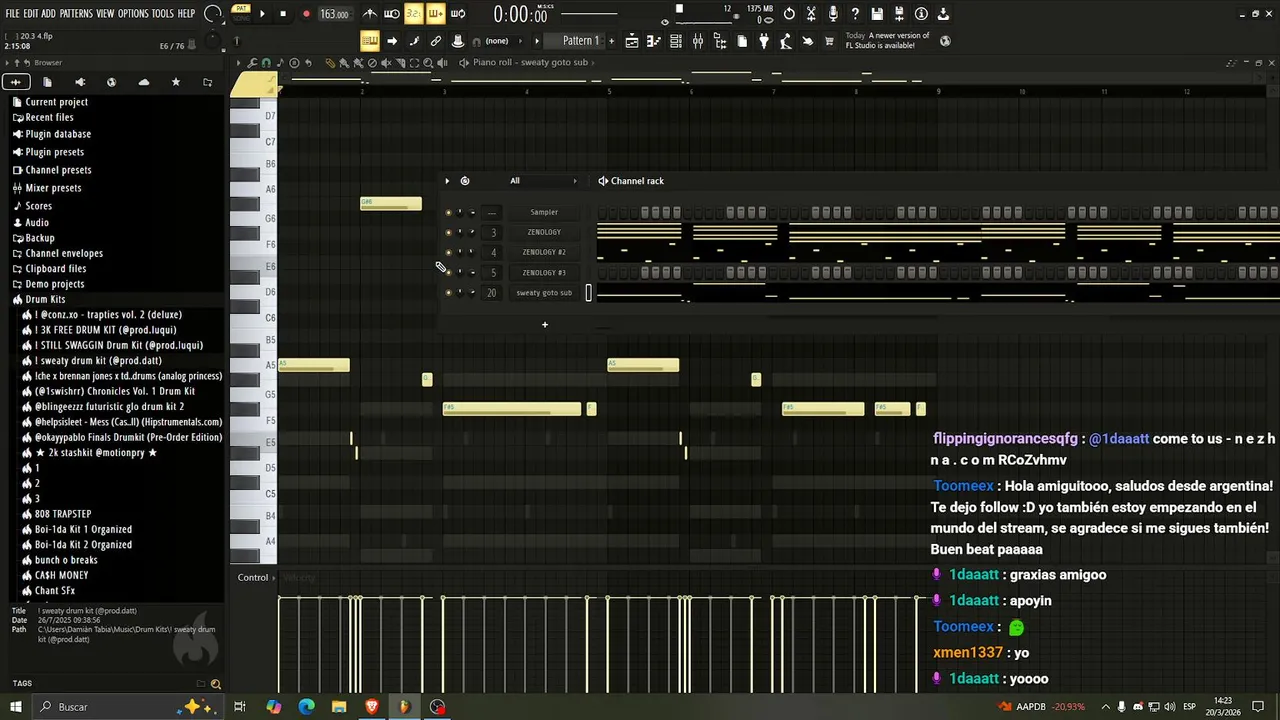
Task: Open the Playlist view icon
Action: click(632, 41)
